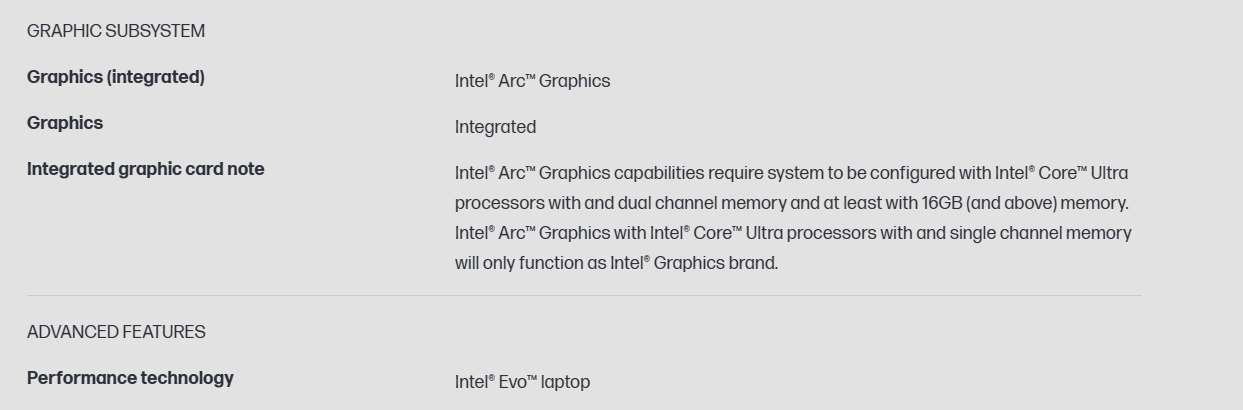The width and height of the screenshot is (1243, 410).
Task: Click the 'Performance technology' label
Action: (130, 378)
